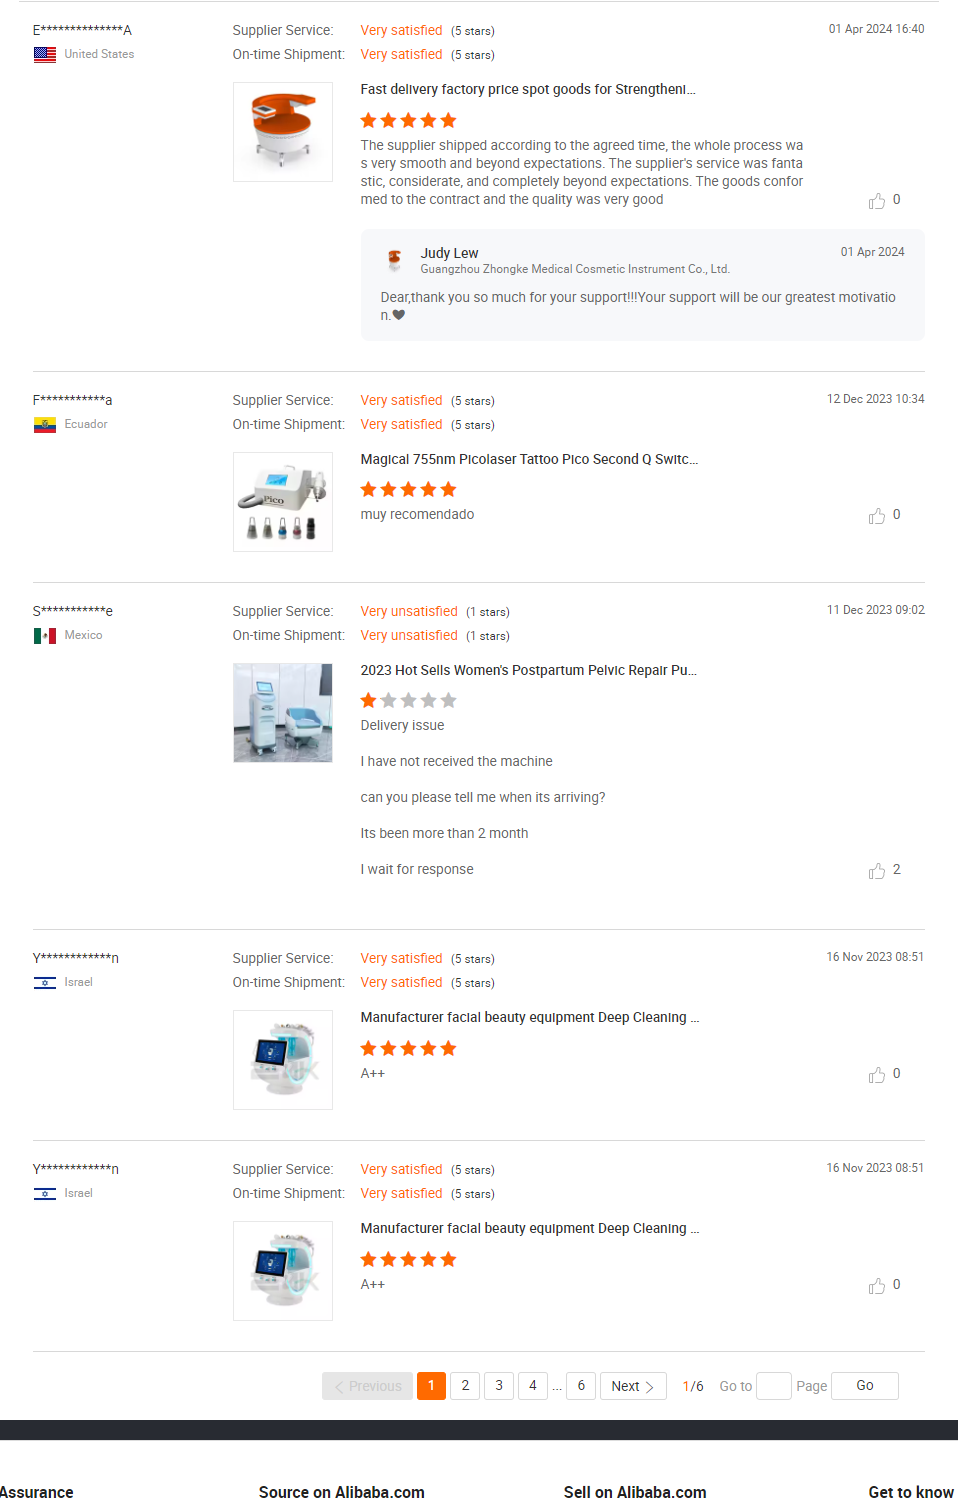Go to page 2 of reviews
Image resolution: width=958 pixels, height=1498 pixels.
(x=465, y=1386)
